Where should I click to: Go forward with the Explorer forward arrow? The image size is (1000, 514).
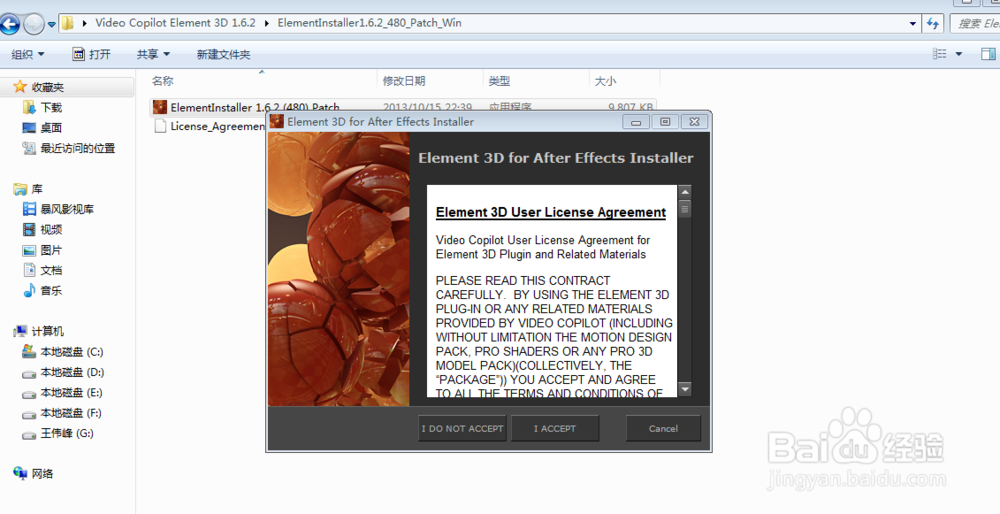pos(33,24)
